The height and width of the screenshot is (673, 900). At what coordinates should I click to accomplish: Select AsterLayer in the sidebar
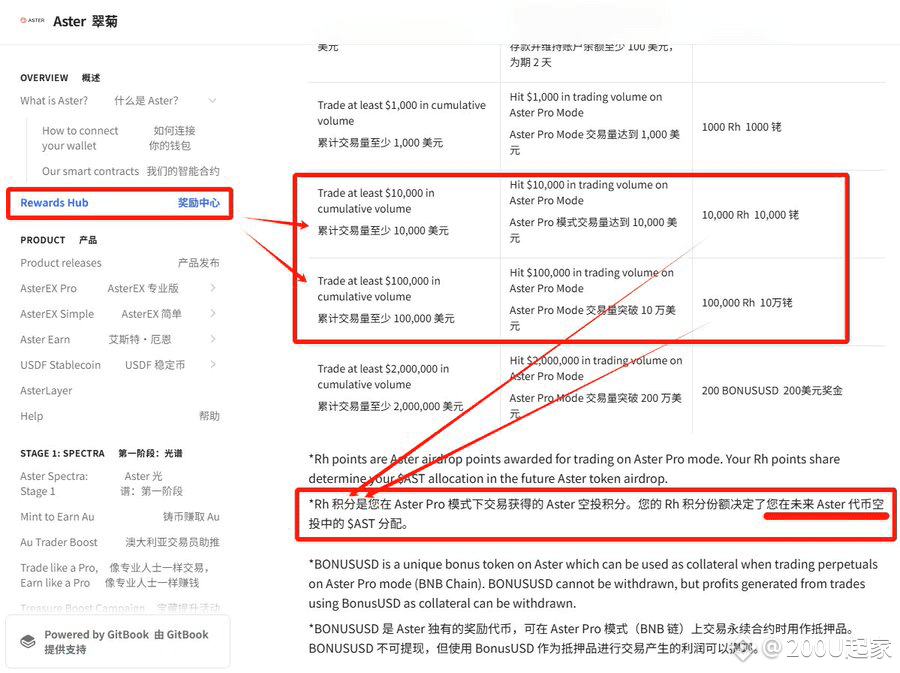point(46,391)
